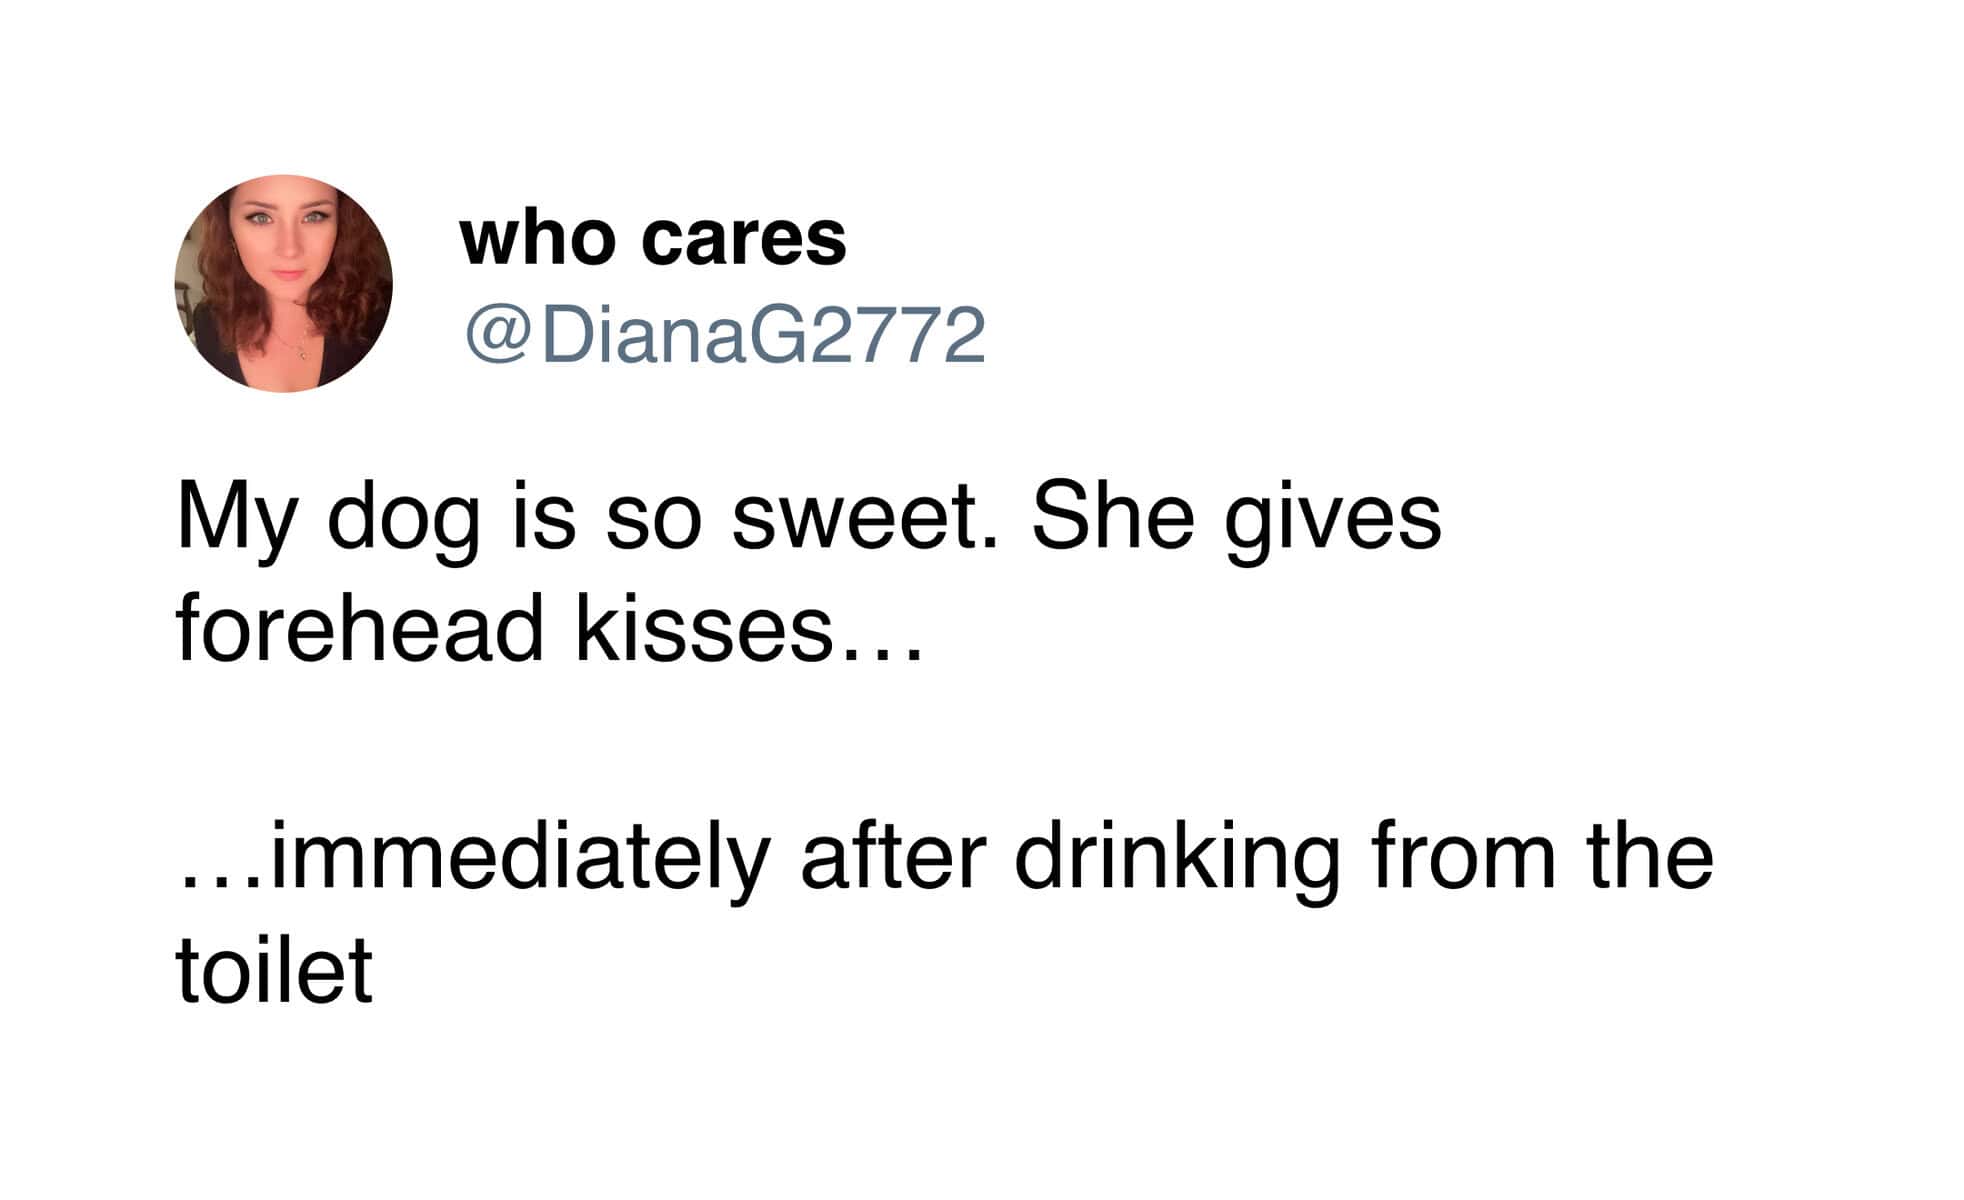
Task: Click the word "forehead" in the tweet
Action: point(359,629)
